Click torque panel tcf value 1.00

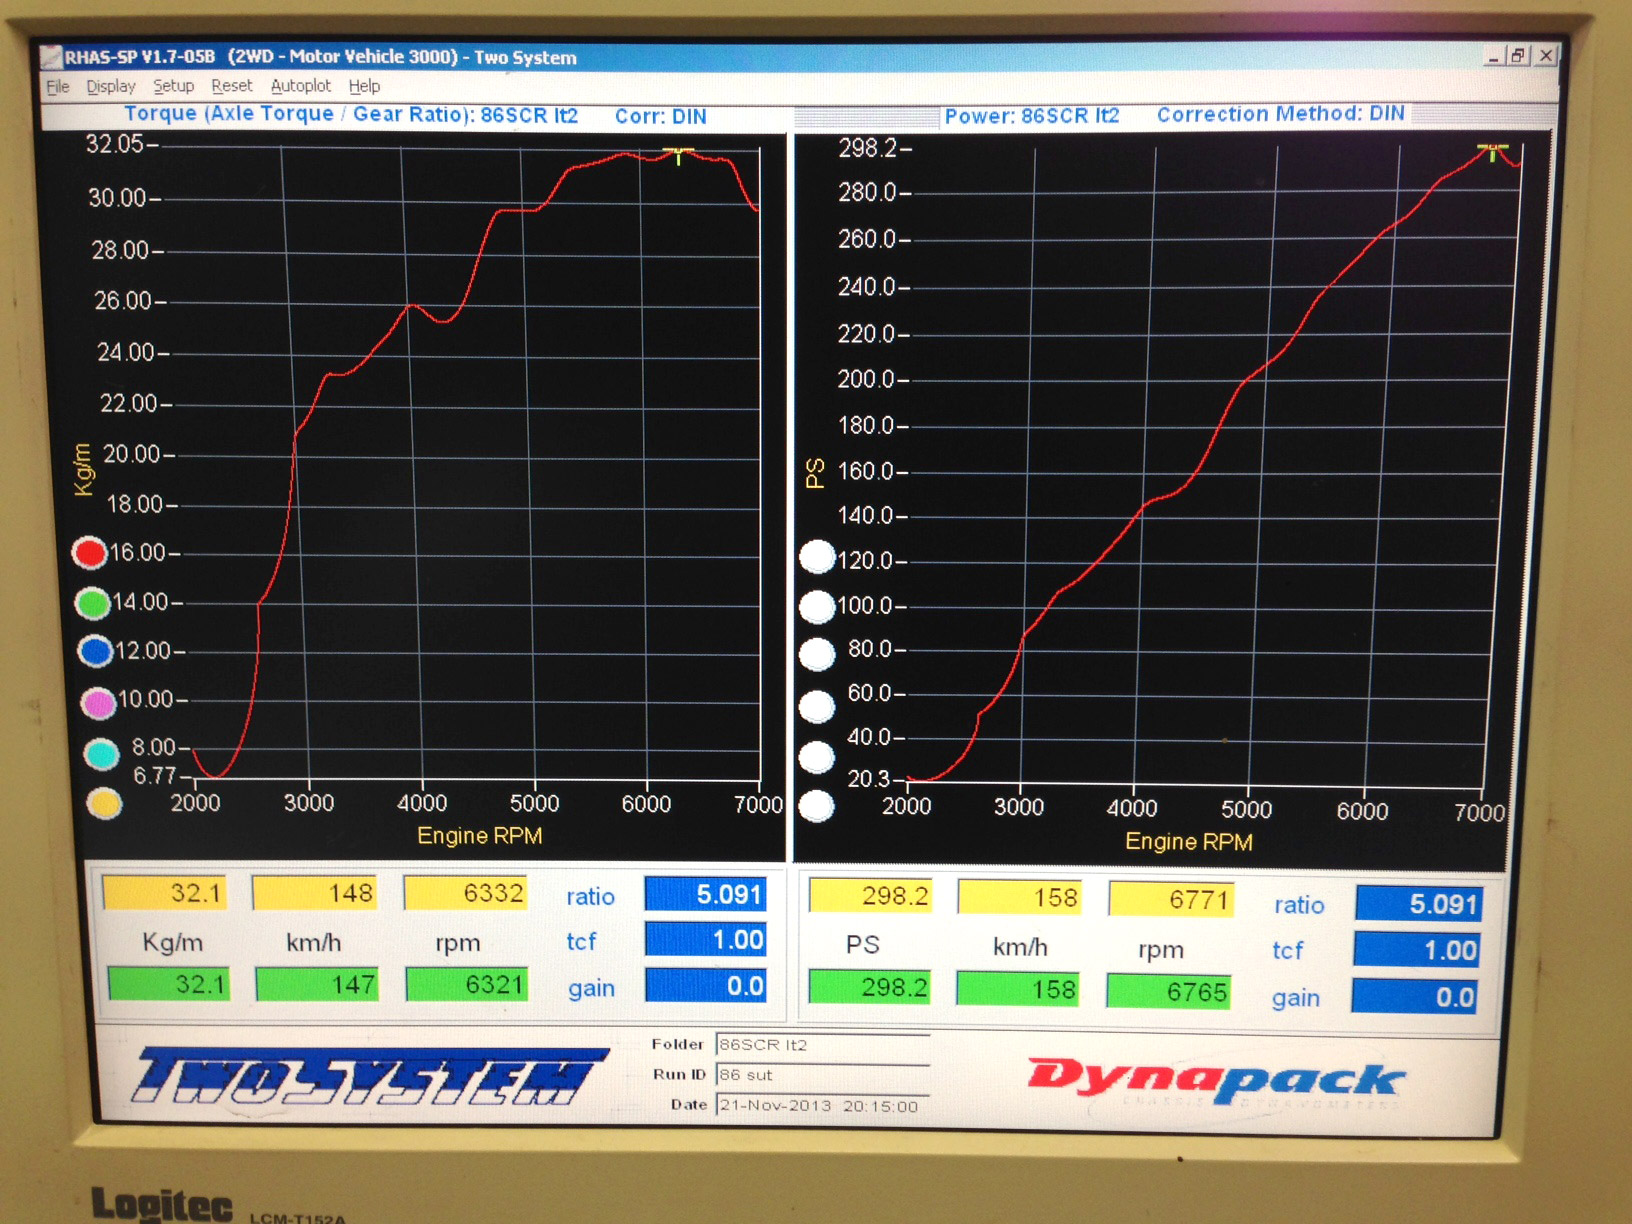coord(706,940)
